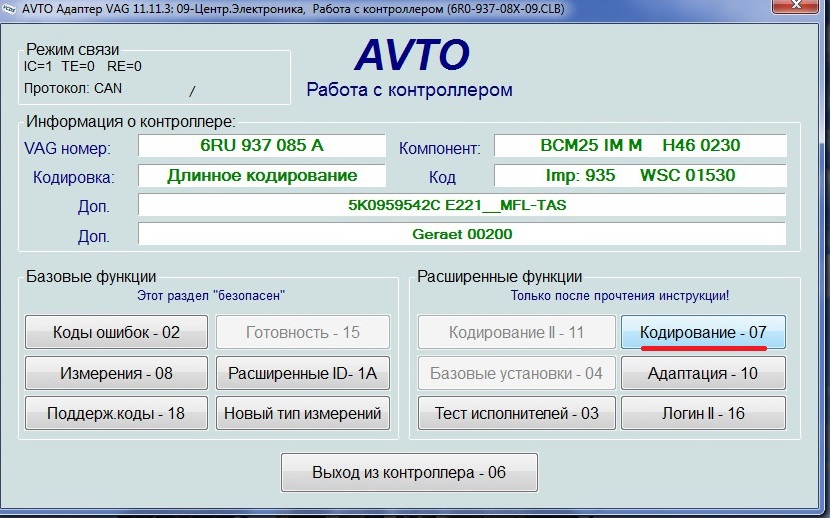This screenshot has width=830, height=518.
Task: Select the Доп. field with 5K0959542C
Action: [461, 206]
